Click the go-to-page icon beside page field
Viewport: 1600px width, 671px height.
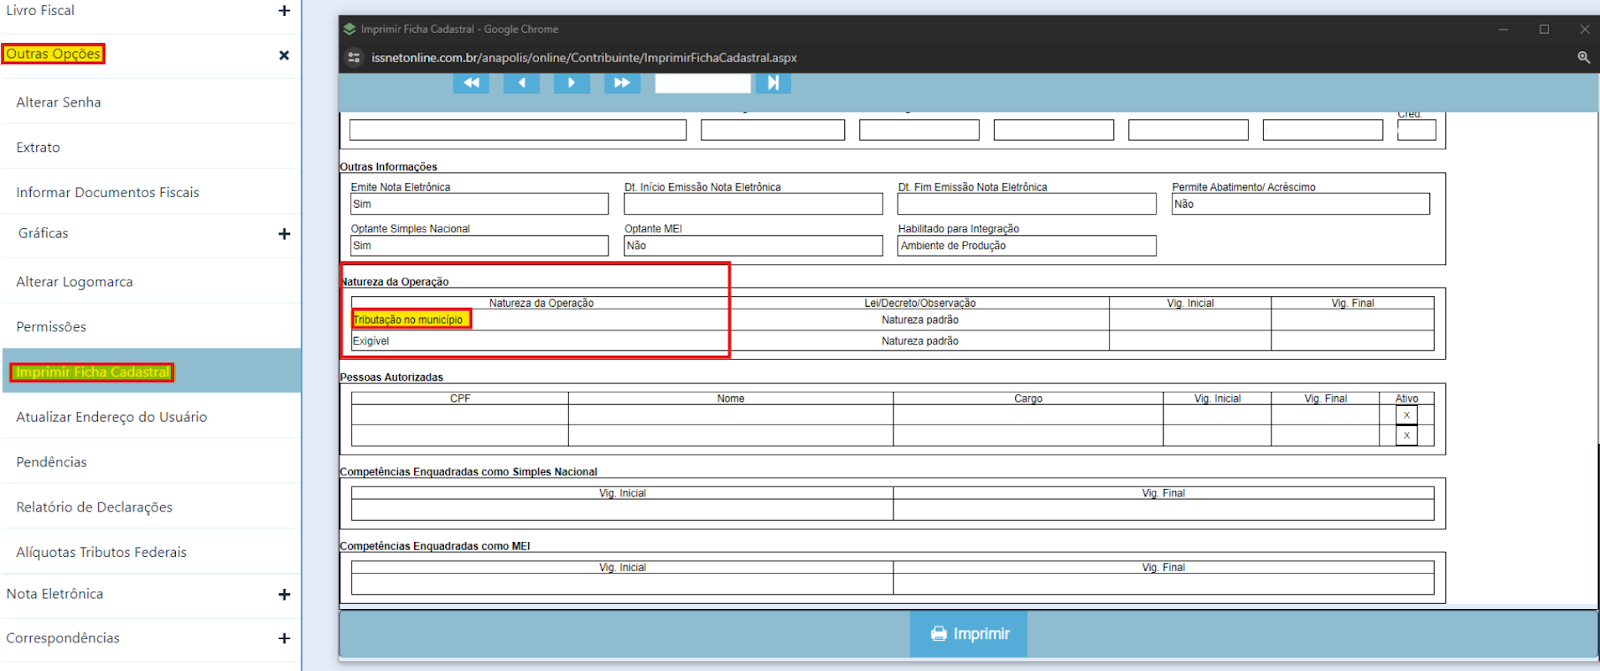(773, 83)
